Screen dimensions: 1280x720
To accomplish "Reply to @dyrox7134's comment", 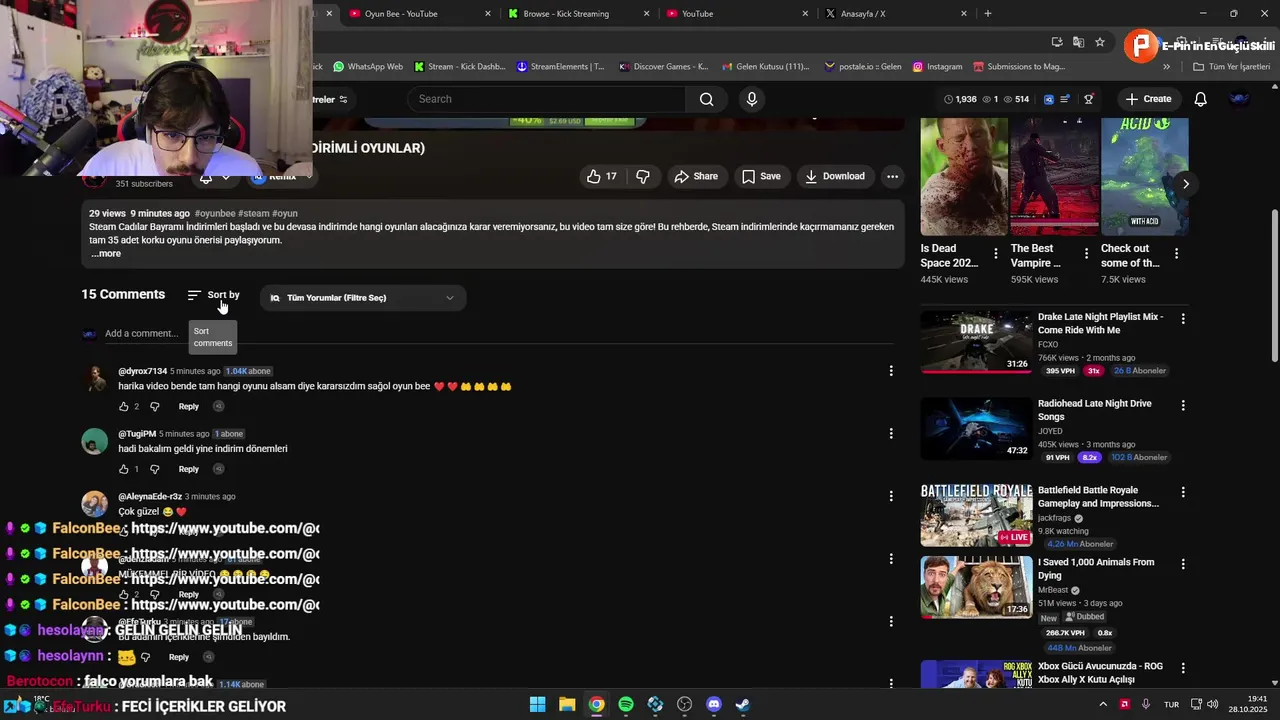I will click(189, 406).
